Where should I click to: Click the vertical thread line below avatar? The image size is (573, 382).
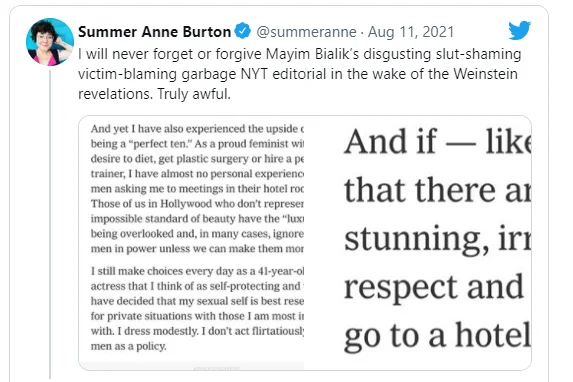tap(50, 224)
